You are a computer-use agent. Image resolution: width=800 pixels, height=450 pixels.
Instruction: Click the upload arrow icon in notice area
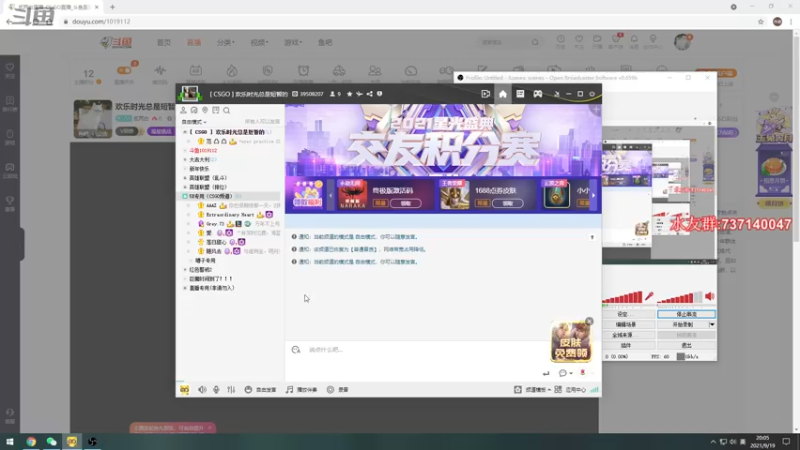pyautogui.click(x=592, y=237)
